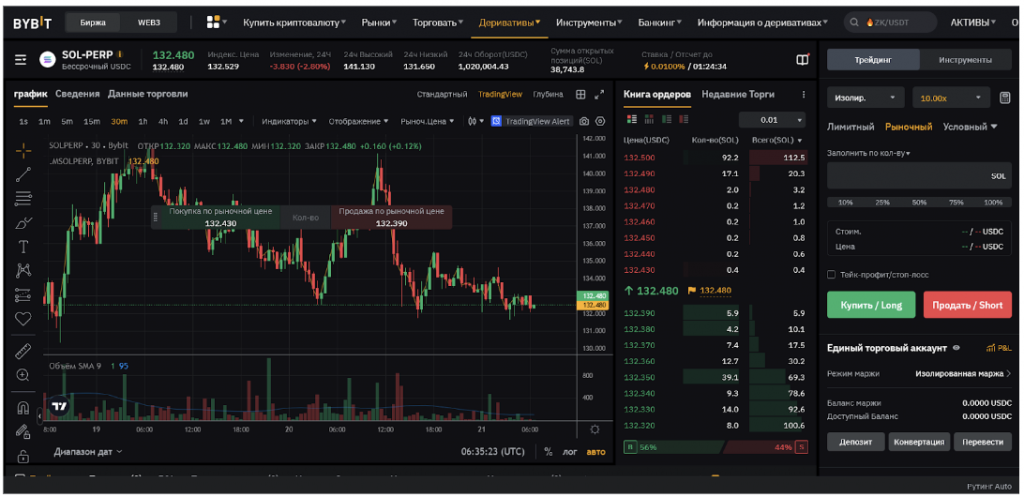This screenshot has width=1024, height=497.
Task: Select the trend line drawing tool
Action: (x=24, y=174)
